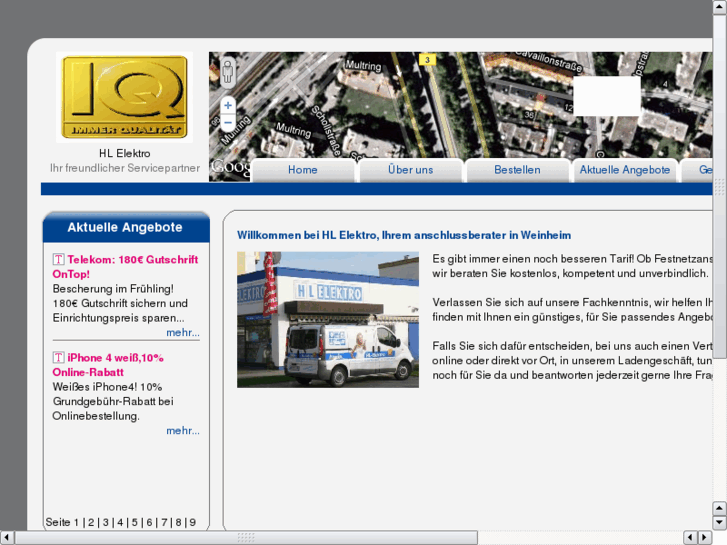Click mehr... under the Telekom Gutschrift offer
This screenshot has height=545, width=727.
pos(183,333)
